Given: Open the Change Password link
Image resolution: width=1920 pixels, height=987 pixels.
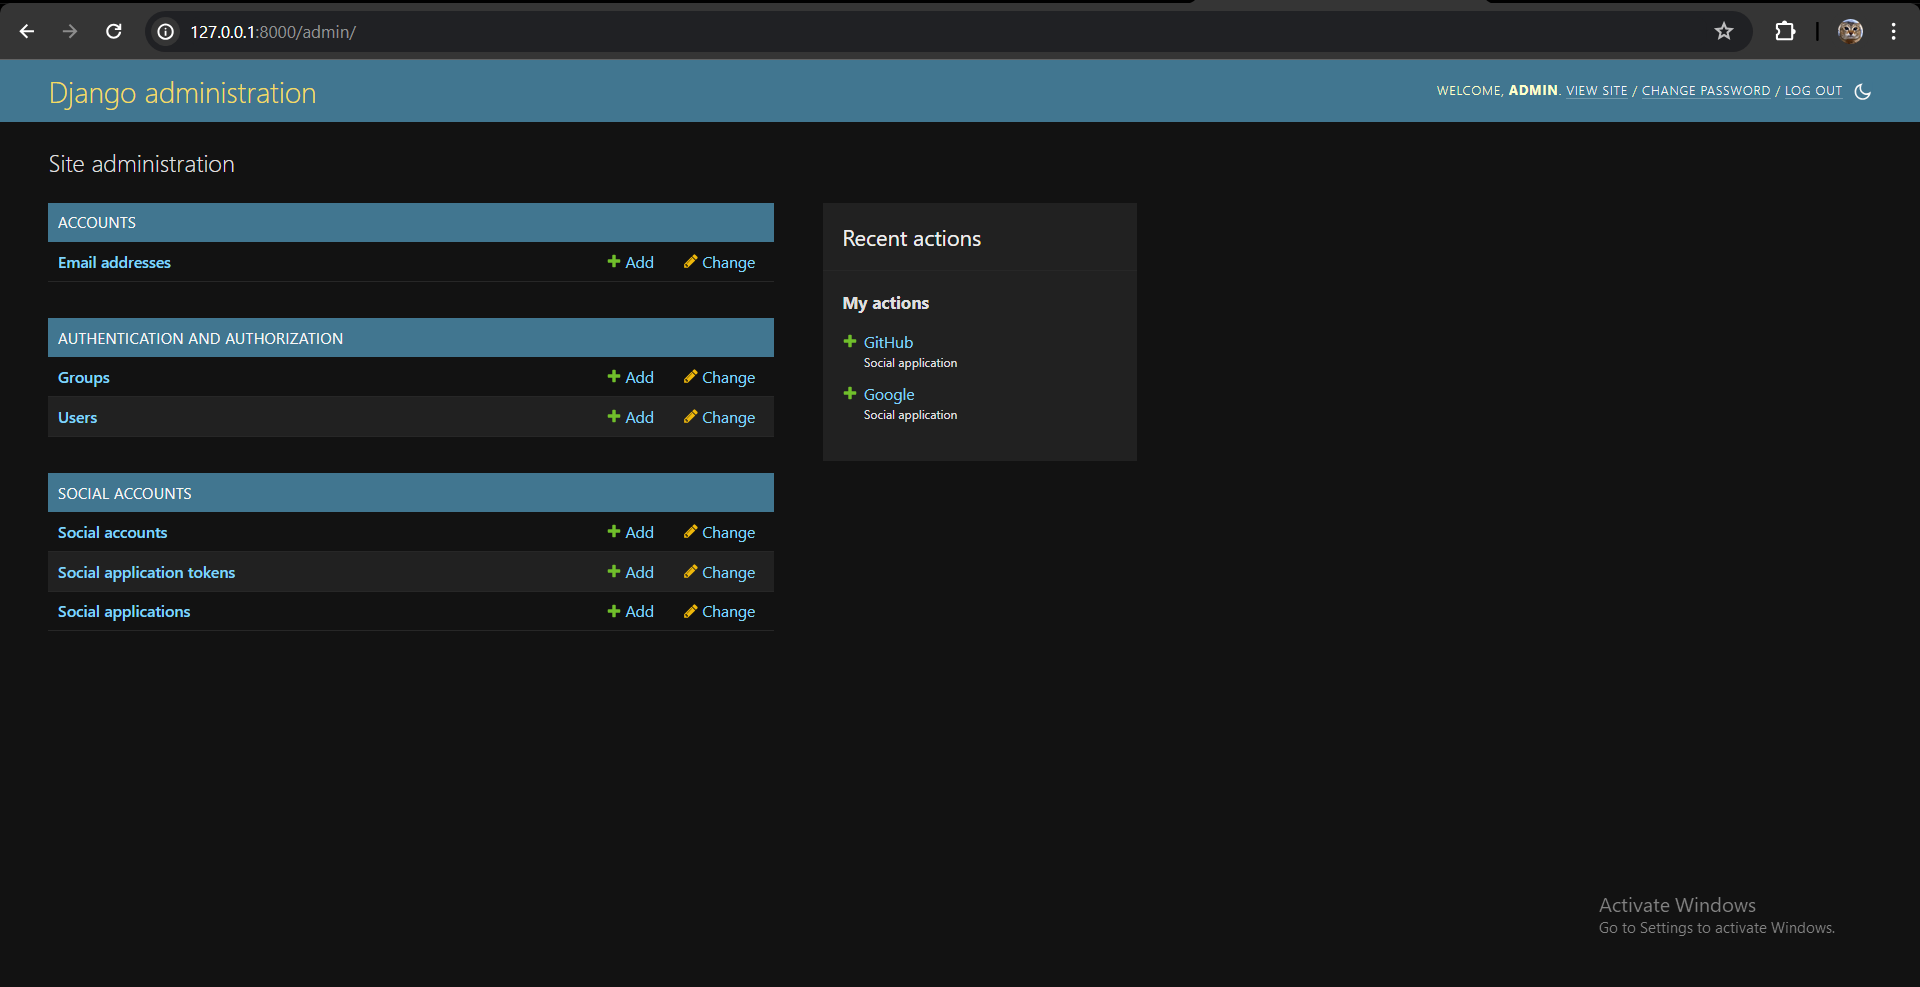Looking at the screenshot, I should (x=1706, y=91).
